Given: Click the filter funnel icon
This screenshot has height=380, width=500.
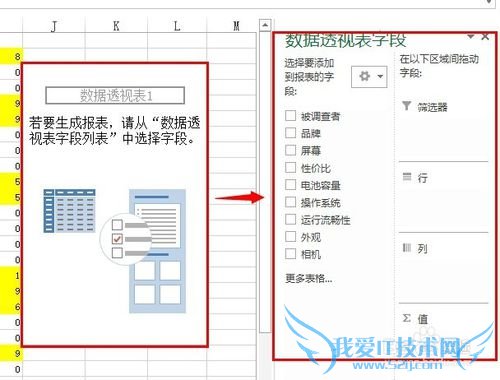Looking at the screenshot, I should (406, 106).
